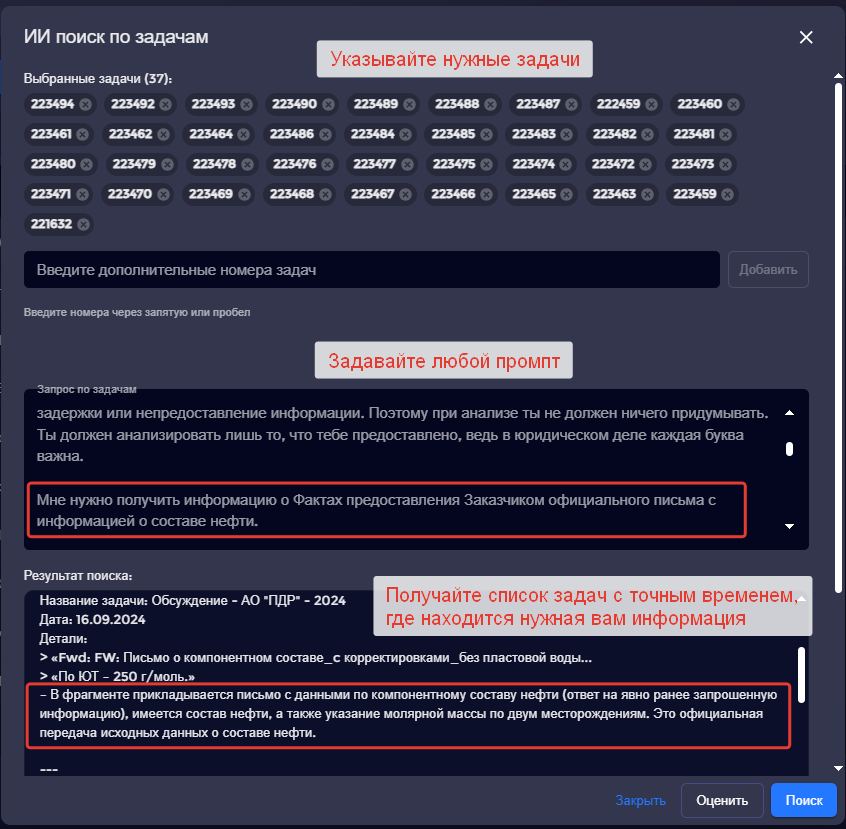This screenshot has width=846, height=829.
Task: Remove task chip 223465
Action: tap(568, 194)
